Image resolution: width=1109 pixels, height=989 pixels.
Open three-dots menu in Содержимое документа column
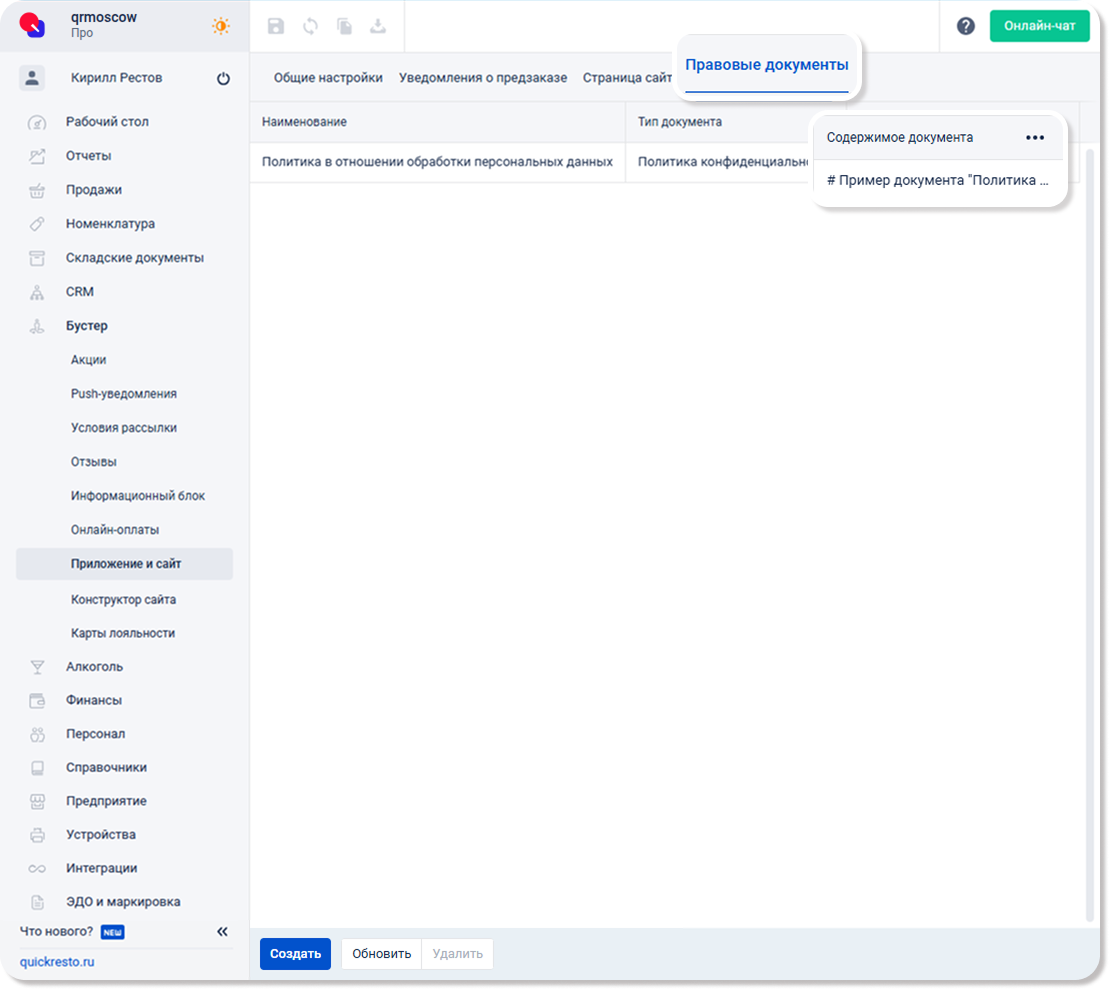click(1035, 138)
